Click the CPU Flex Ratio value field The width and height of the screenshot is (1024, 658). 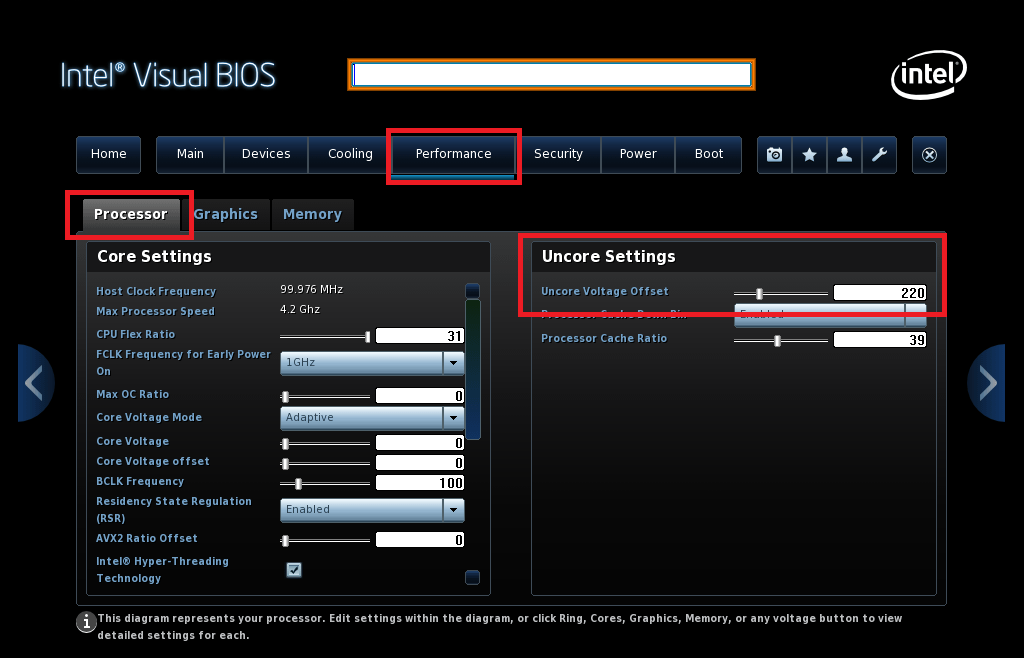point(420,336)
